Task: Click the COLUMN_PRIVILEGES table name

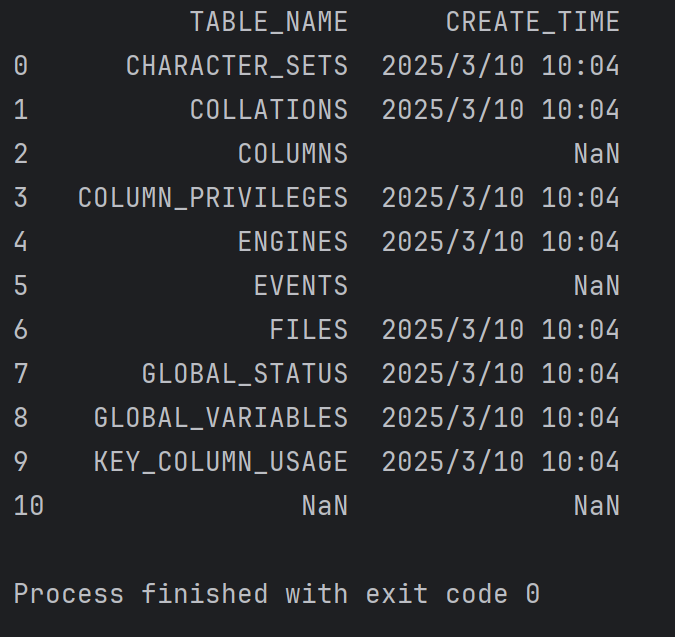Action: click(x=212, y=198)
